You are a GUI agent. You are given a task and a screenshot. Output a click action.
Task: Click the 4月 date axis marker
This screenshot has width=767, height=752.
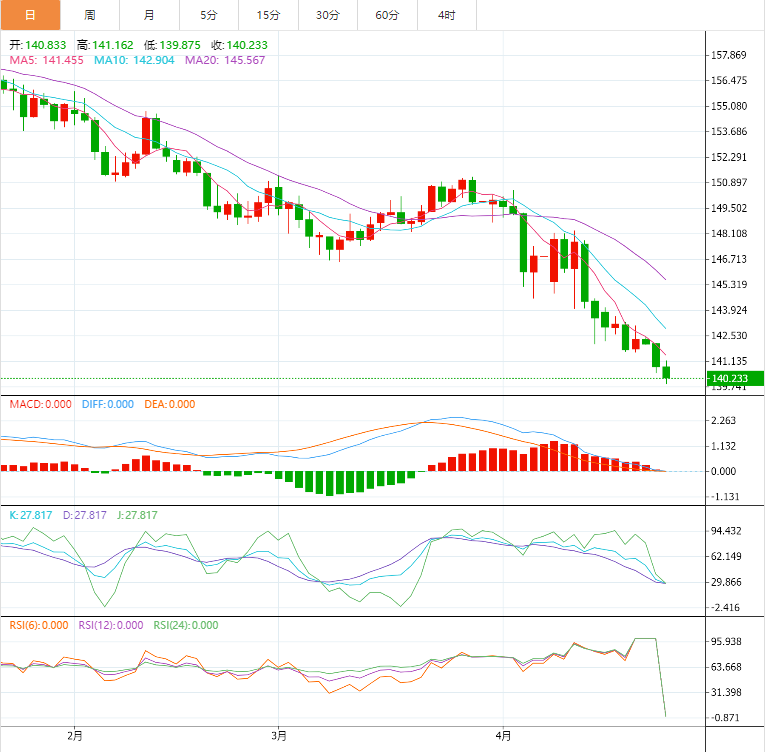point(503,736)
